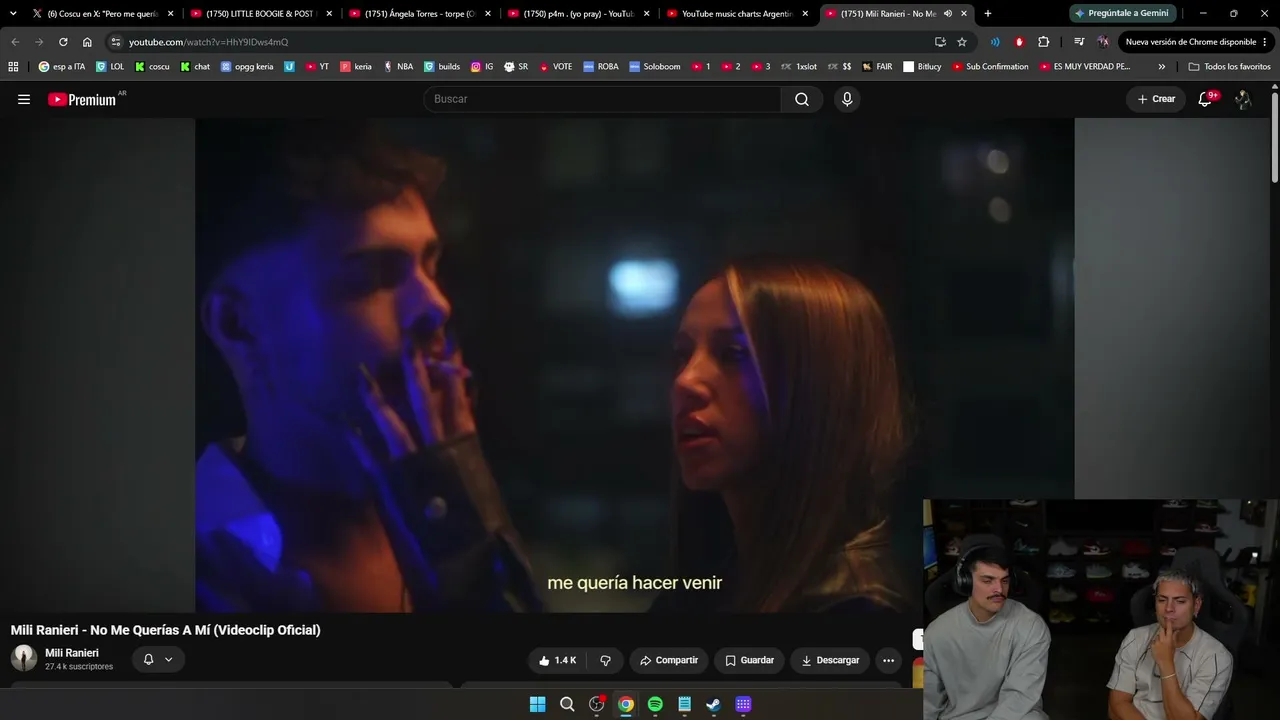Go to YouTube Premium home logo

point(82,99)
